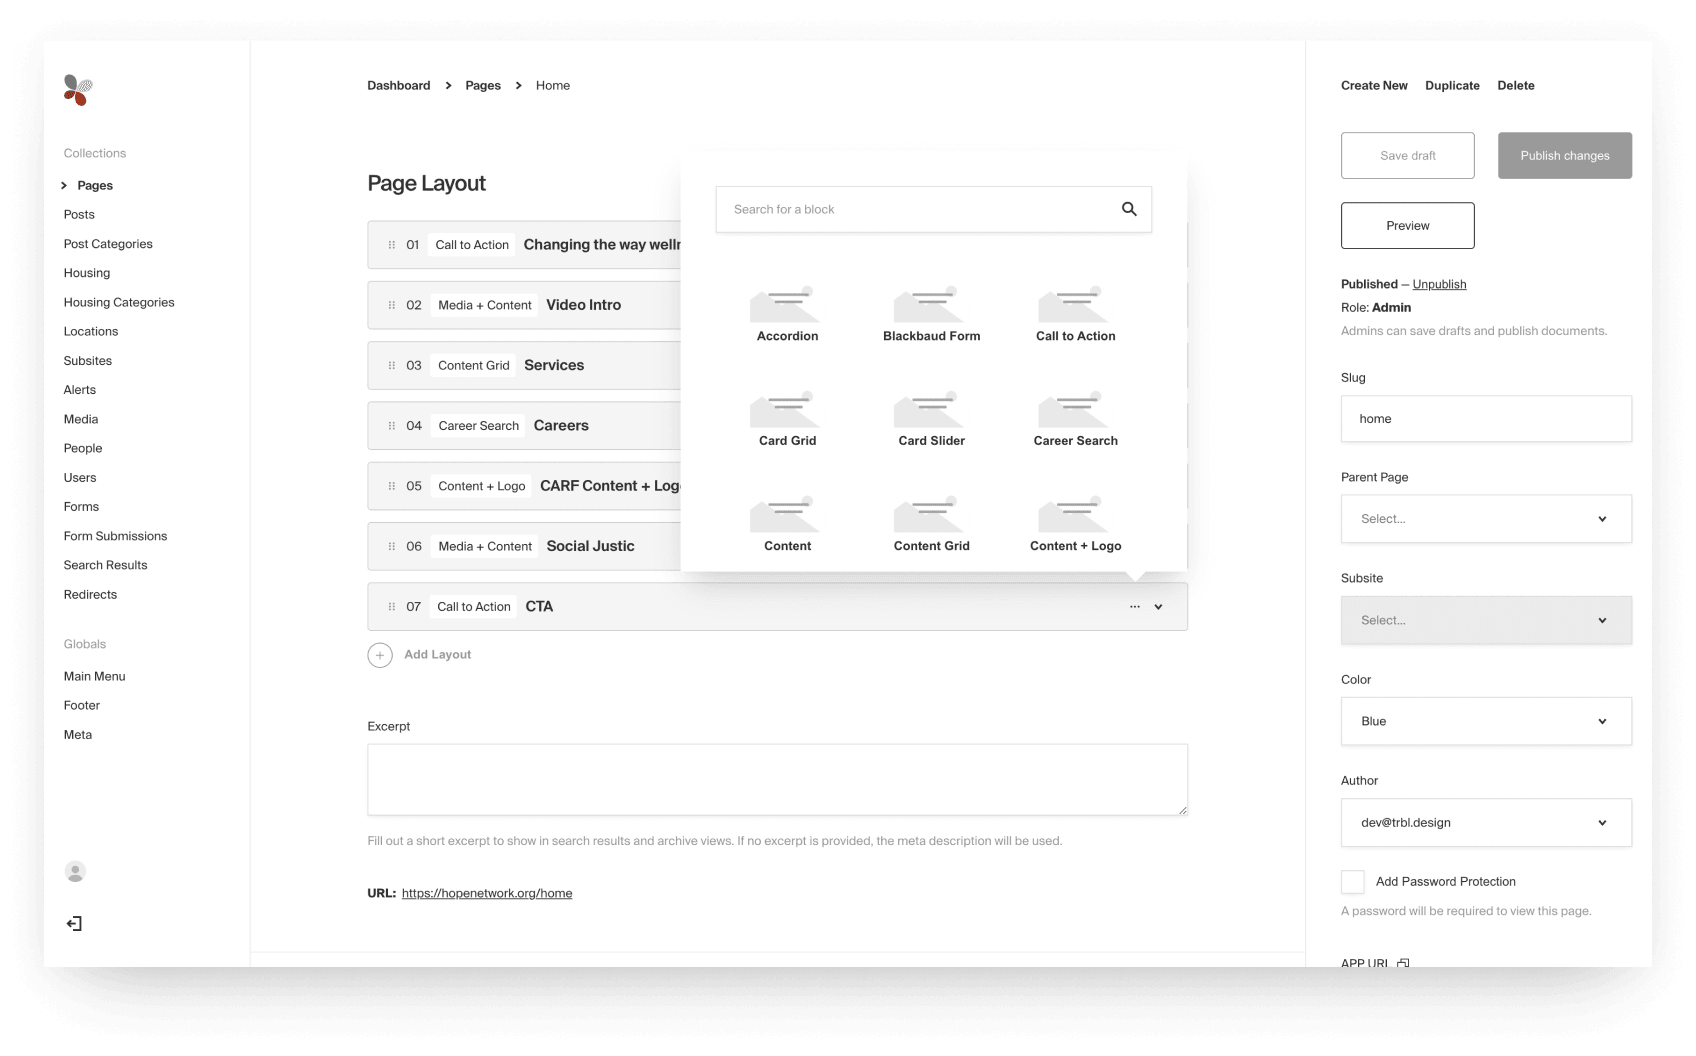Click the Hope Network logo icon
Image resolution: width=1696 pixels, height=1056 pixels.
point(78,90)
